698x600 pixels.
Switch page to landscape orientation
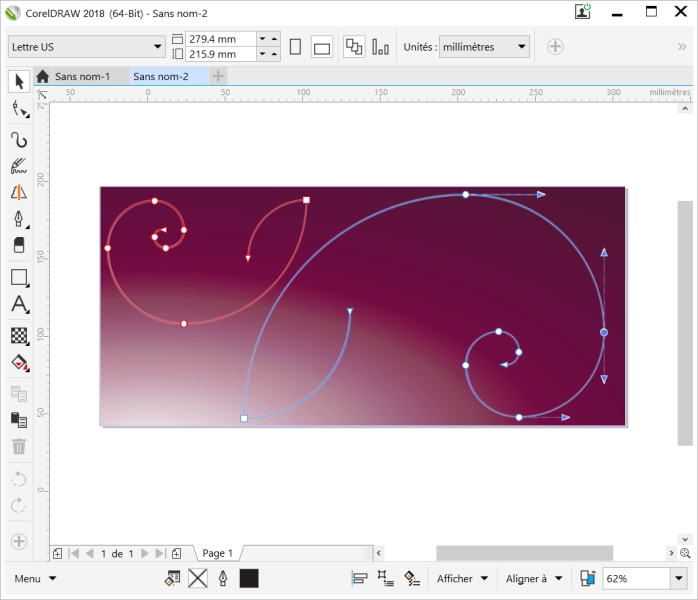tap(321, 47)
